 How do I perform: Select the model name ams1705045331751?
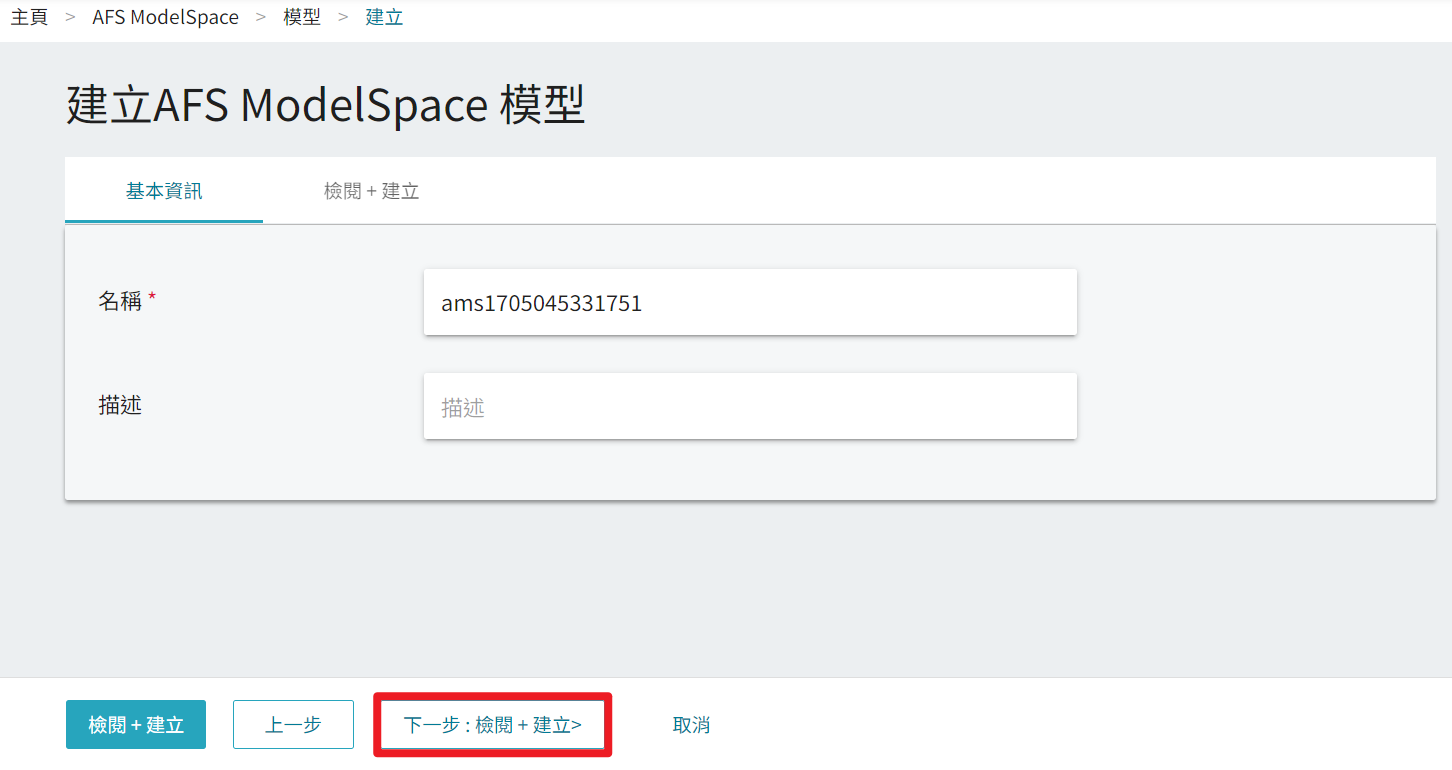coord(540,302)
